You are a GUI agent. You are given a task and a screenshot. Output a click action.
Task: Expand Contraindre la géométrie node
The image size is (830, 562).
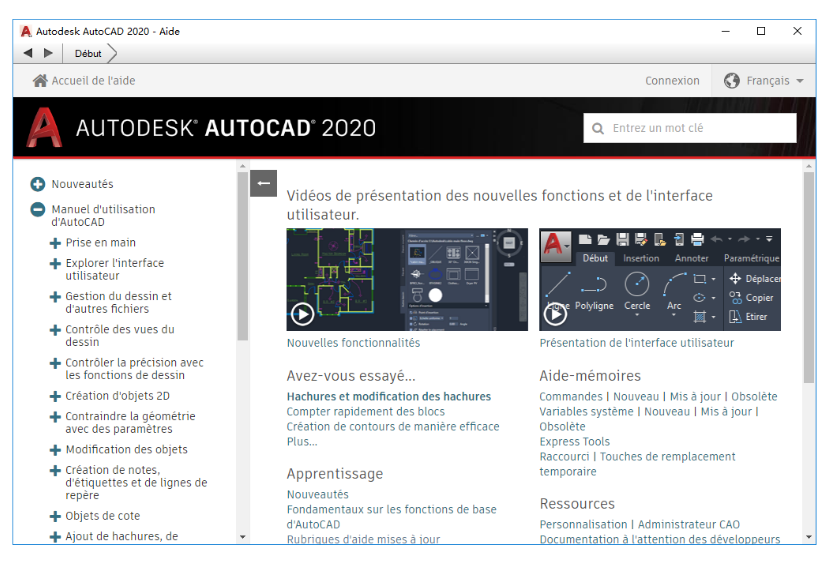[x=55, y=416]
